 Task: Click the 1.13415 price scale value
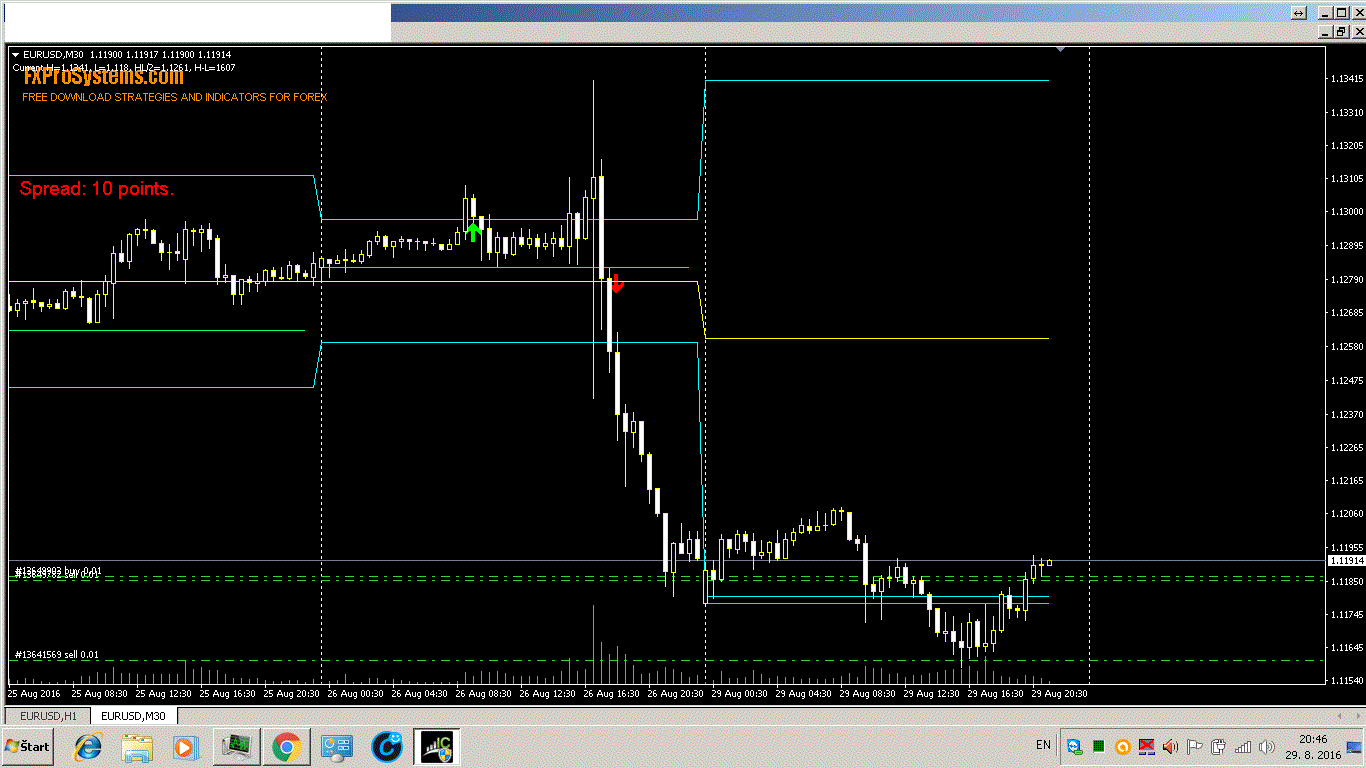(1345, 78)
